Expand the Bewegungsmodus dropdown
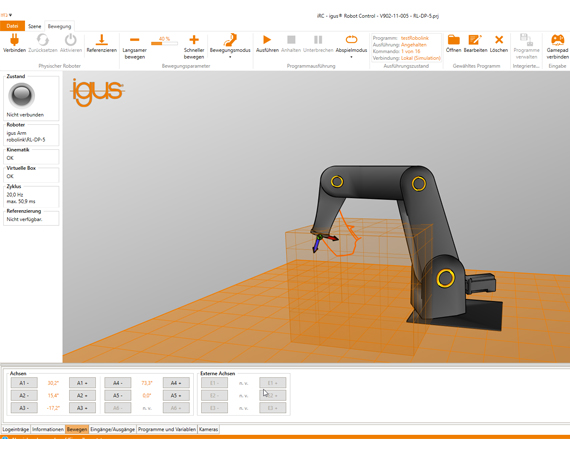Viewport: 570px width, 449px height. 230,57
